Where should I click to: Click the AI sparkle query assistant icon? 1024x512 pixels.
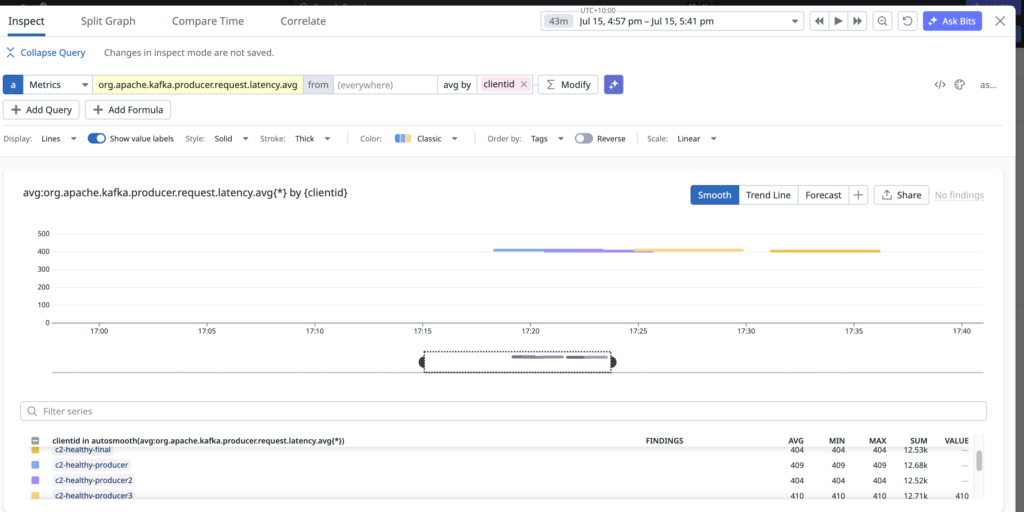tap(613, 84)
